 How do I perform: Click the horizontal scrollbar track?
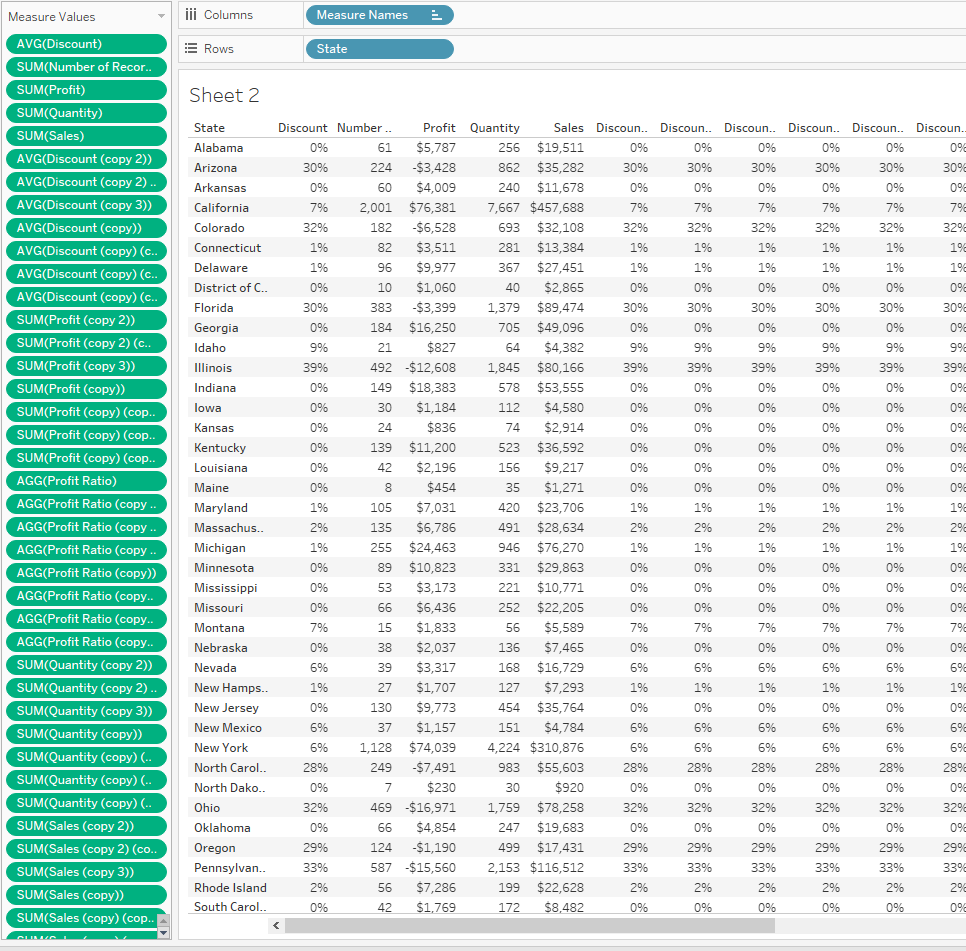click(600, 925)
